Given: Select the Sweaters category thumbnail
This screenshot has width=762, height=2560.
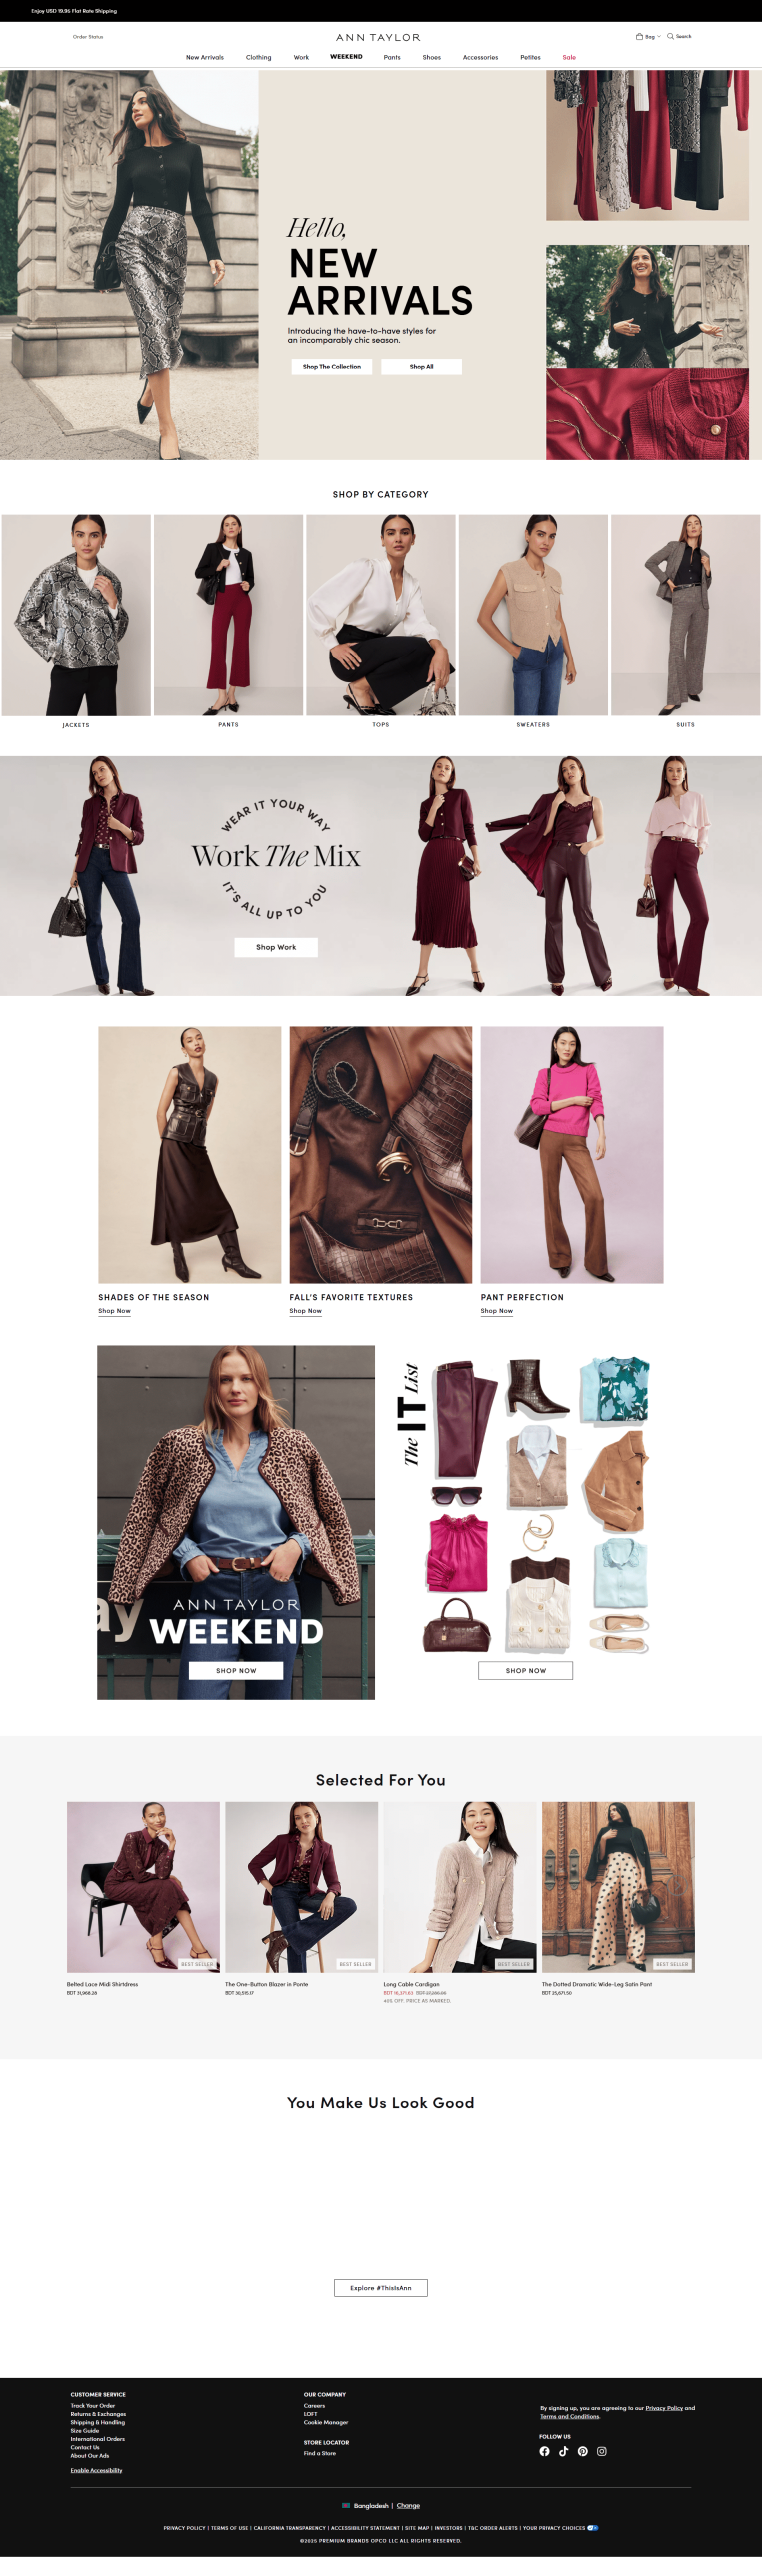Looking at the screenshot, I should click(x=533, y=615).
